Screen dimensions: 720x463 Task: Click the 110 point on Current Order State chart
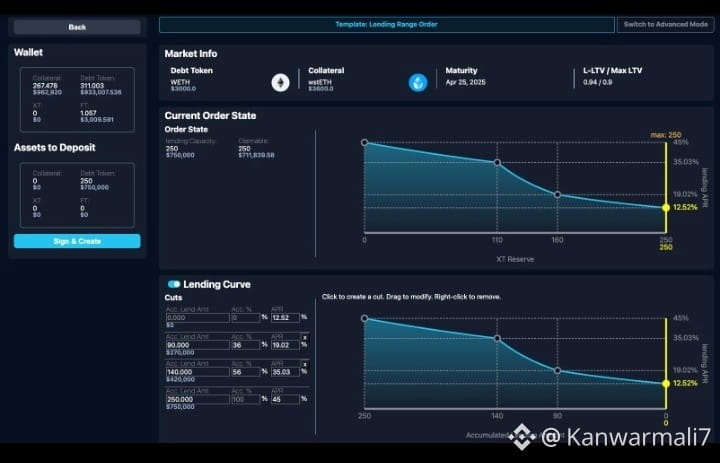497,163
